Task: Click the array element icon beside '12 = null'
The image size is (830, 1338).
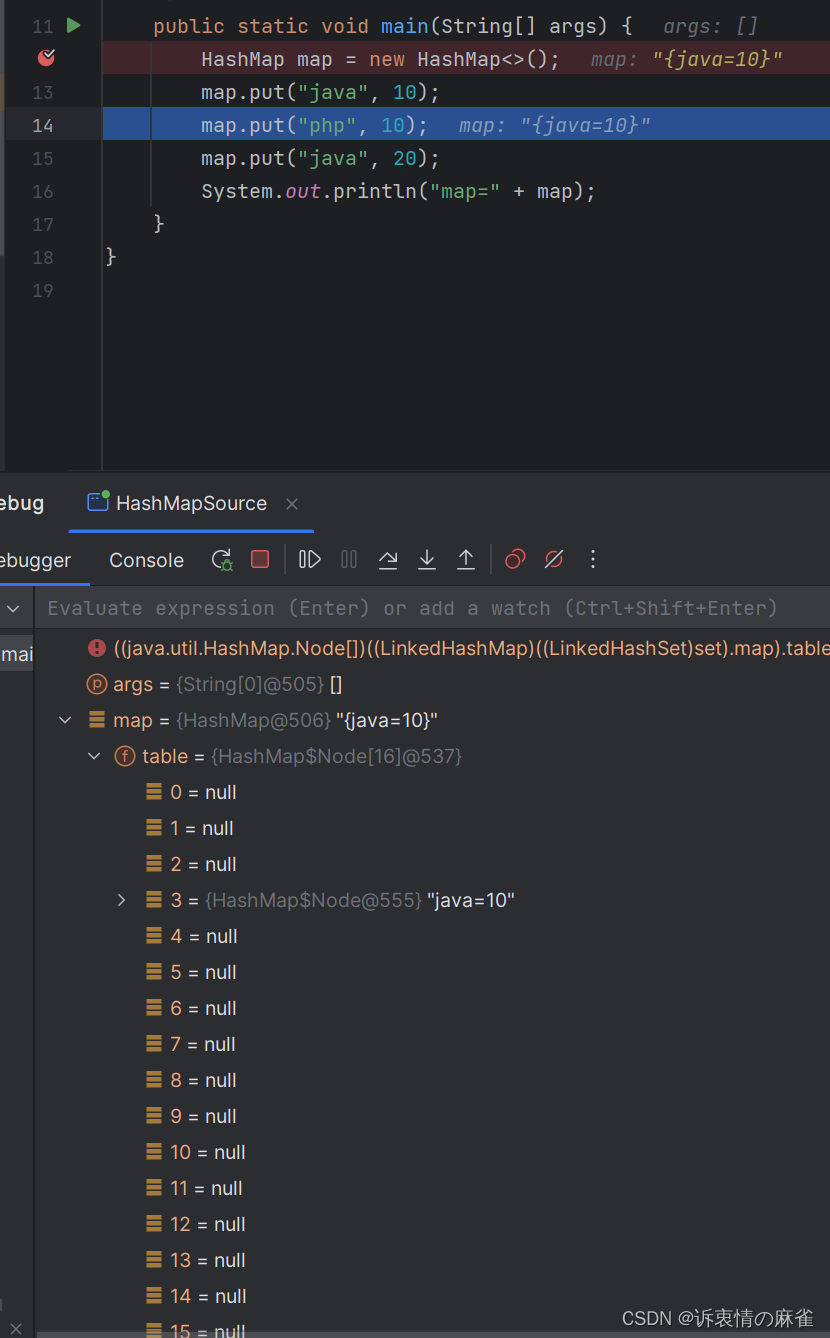Action: pos(153,1224)
